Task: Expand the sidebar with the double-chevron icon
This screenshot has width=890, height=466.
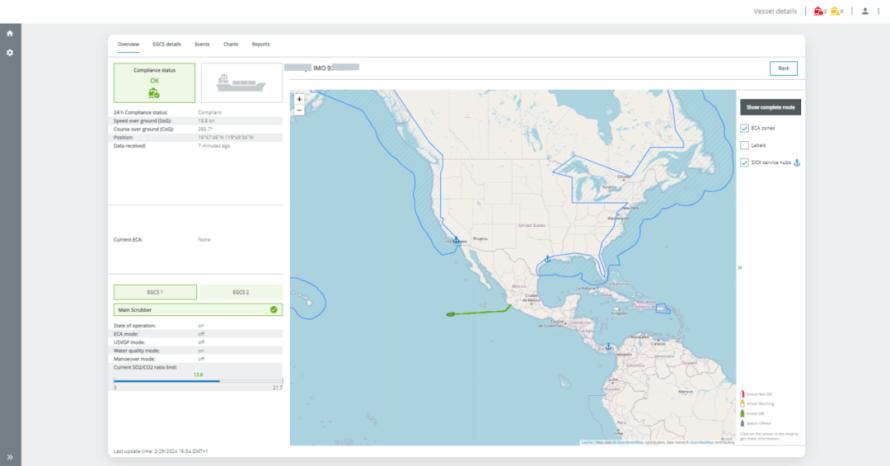Action: (10, 456)
